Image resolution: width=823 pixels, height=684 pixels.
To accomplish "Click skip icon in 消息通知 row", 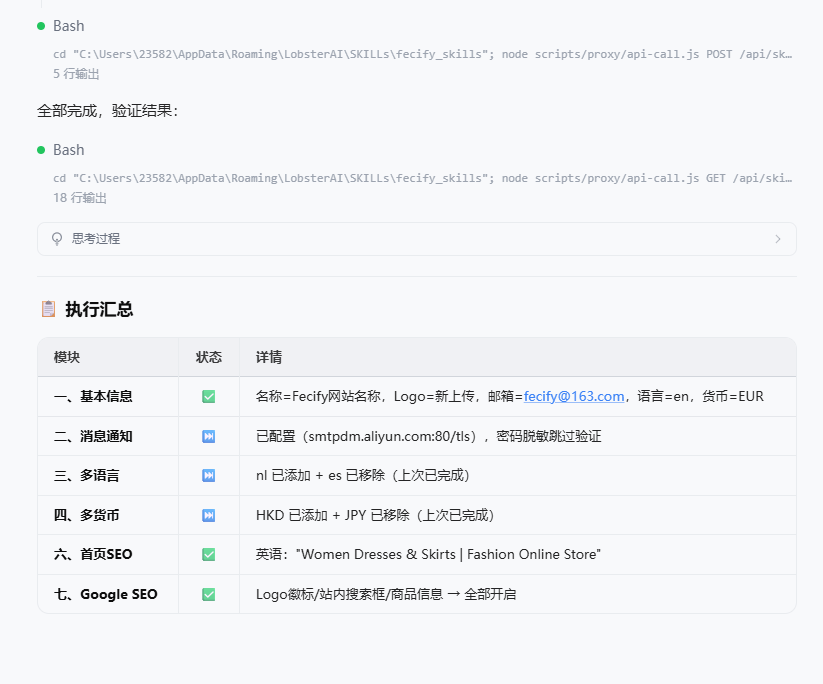I will [208, 436].
